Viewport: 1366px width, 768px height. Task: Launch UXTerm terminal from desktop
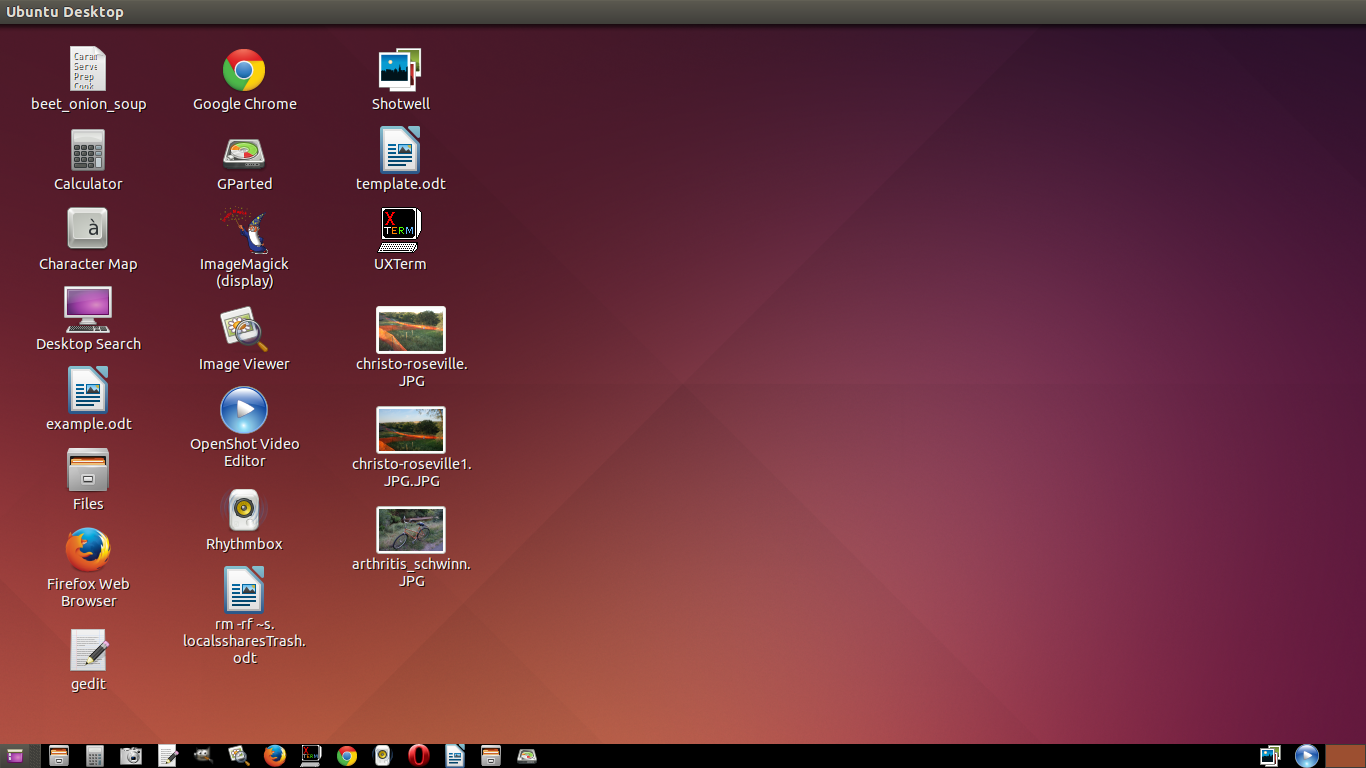pos(400,231)
